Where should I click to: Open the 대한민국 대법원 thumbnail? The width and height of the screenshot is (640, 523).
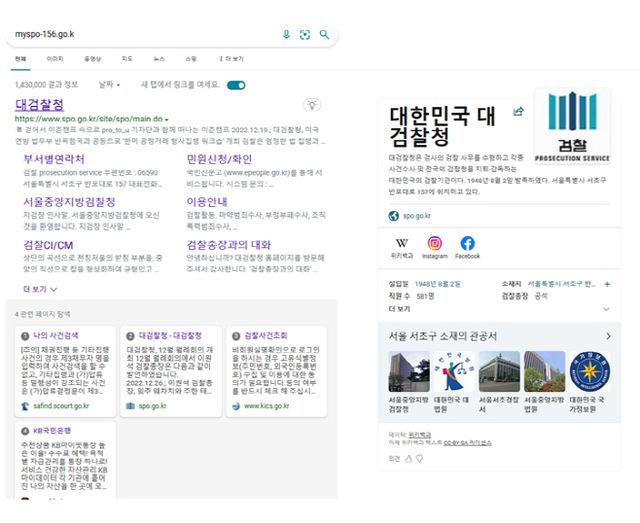tap(454, 372)
